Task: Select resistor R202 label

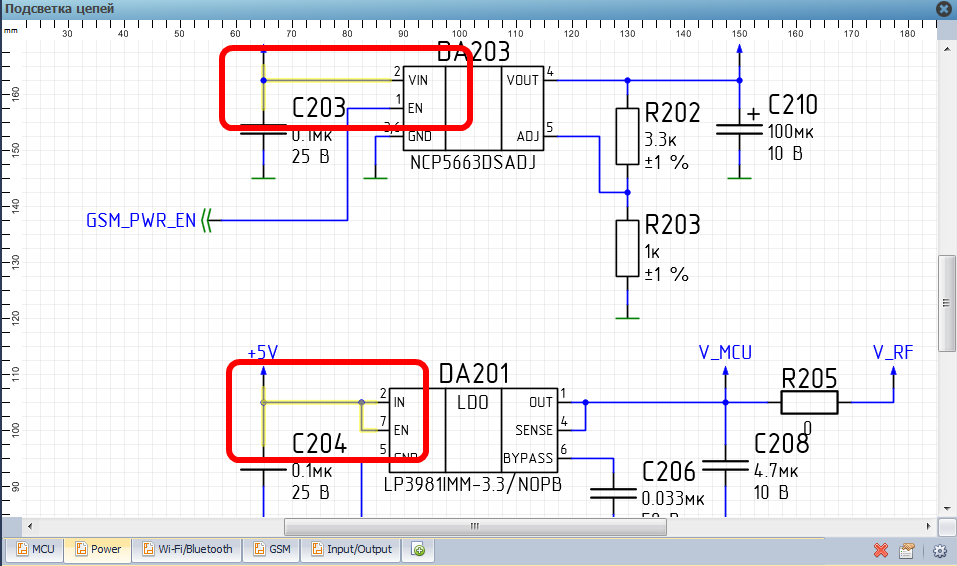Action: click(673, 113)
